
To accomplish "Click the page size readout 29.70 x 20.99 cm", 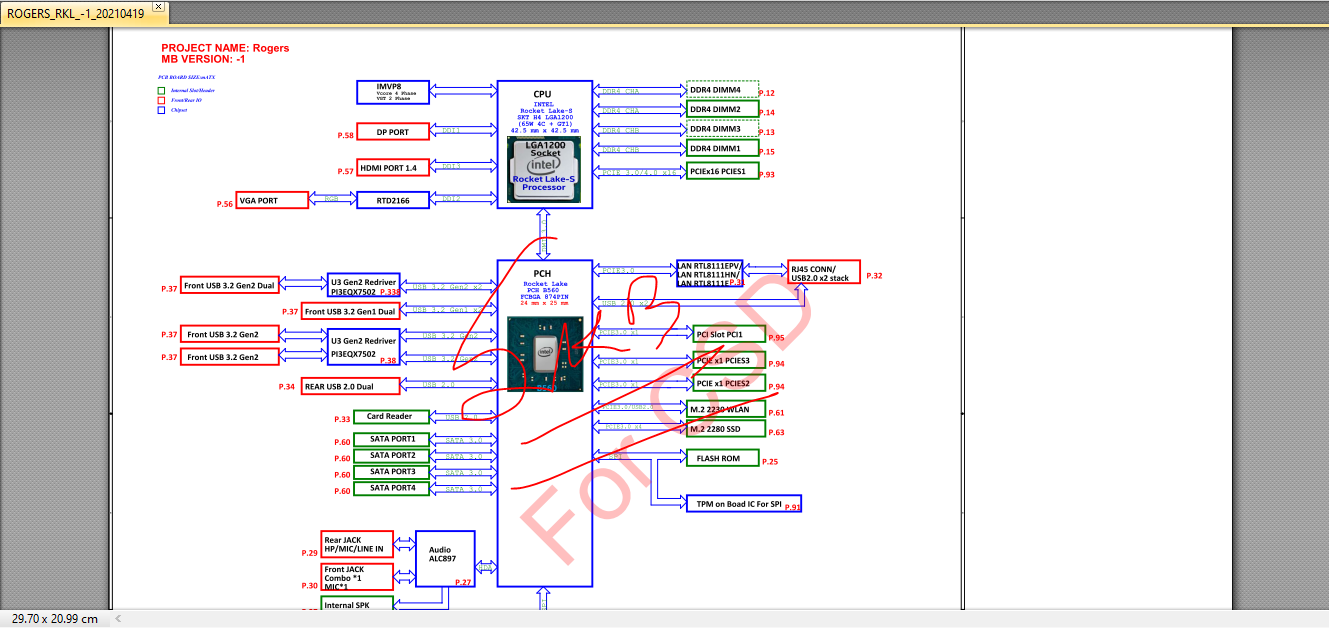I will point(55,619).
